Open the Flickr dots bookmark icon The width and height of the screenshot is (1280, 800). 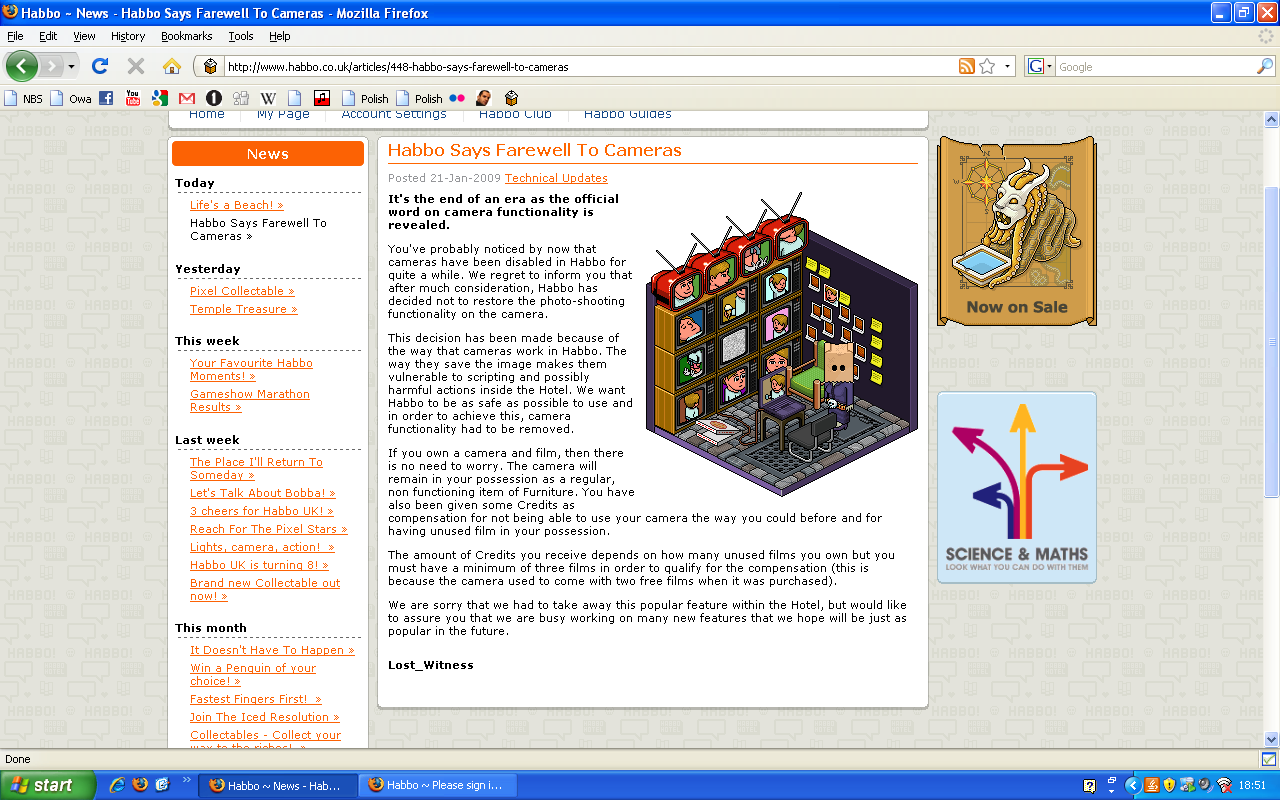(x=457, y=98)
